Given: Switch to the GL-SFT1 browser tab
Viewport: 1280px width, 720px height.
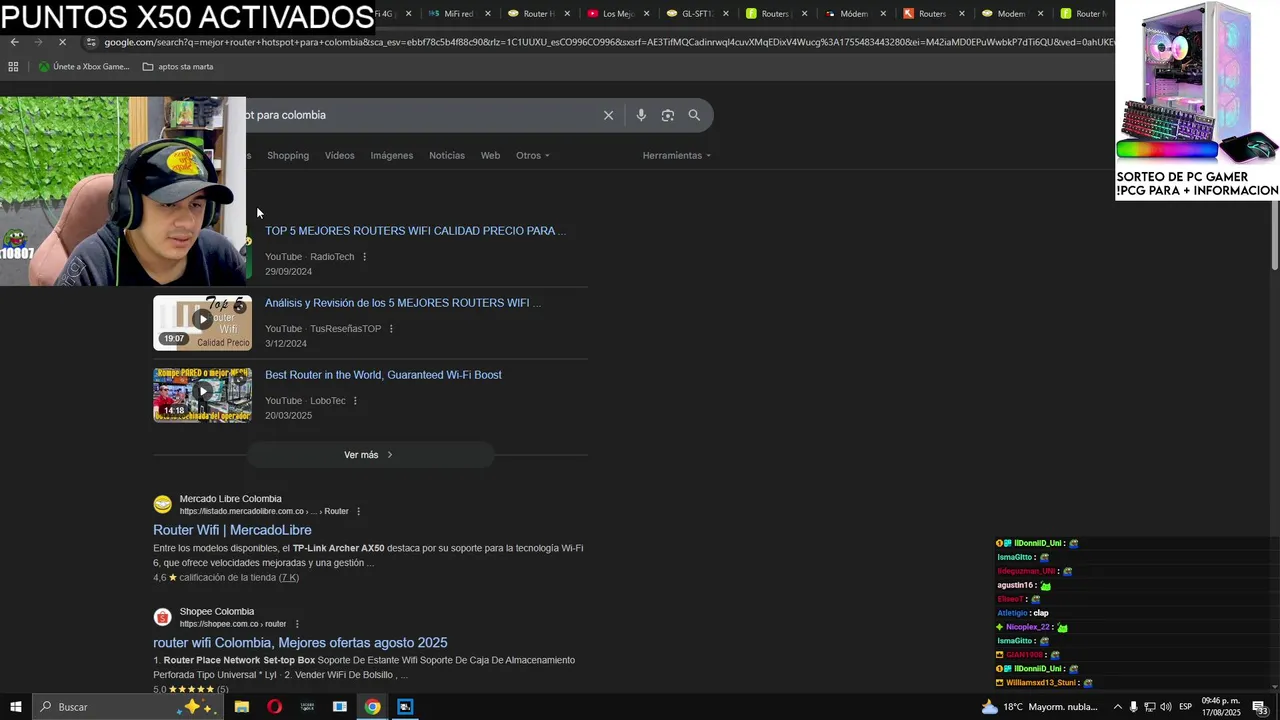Looking at the screenshot, I should click(x=696, y=14).
